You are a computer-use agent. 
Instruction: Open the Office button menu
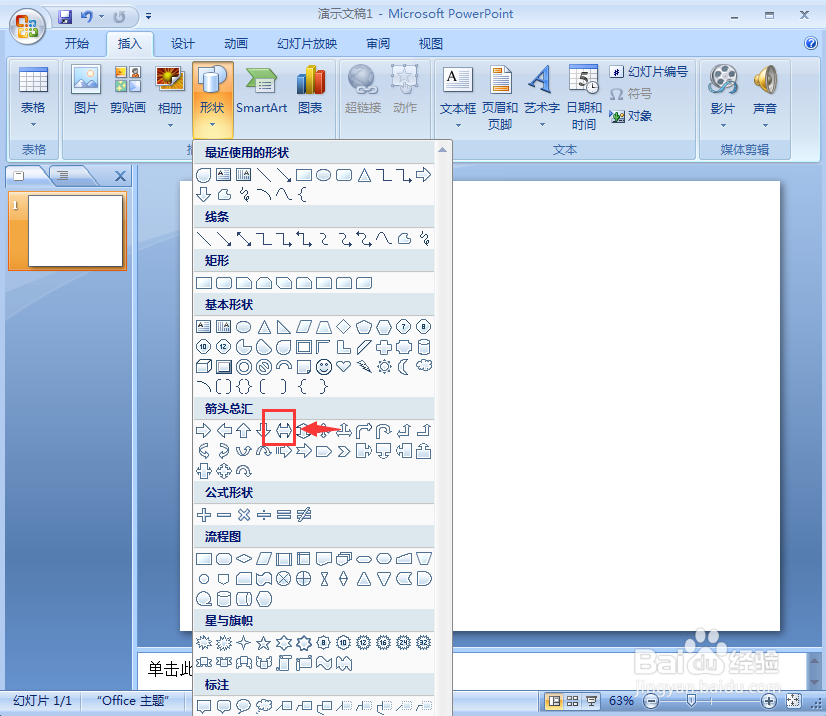[x=27, y=25]
